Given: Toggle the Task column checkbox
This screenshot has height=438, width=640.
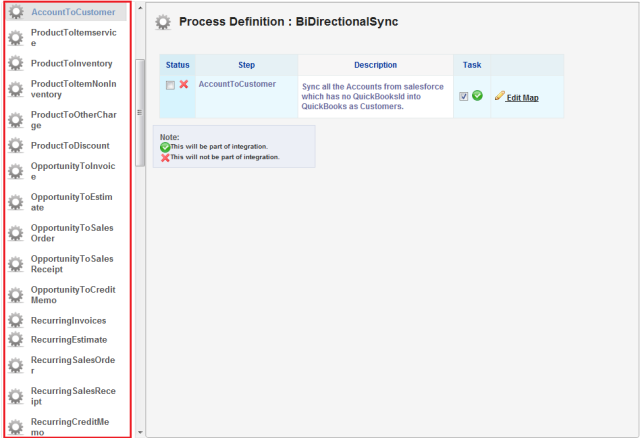Looking at the screenshot, I should (464, 96).
